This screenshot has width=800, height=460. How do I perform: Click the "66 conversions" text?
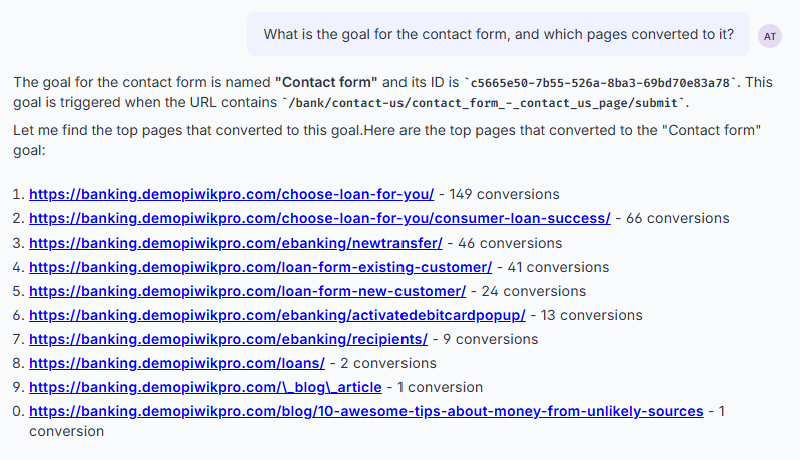[x=678, y=218]
